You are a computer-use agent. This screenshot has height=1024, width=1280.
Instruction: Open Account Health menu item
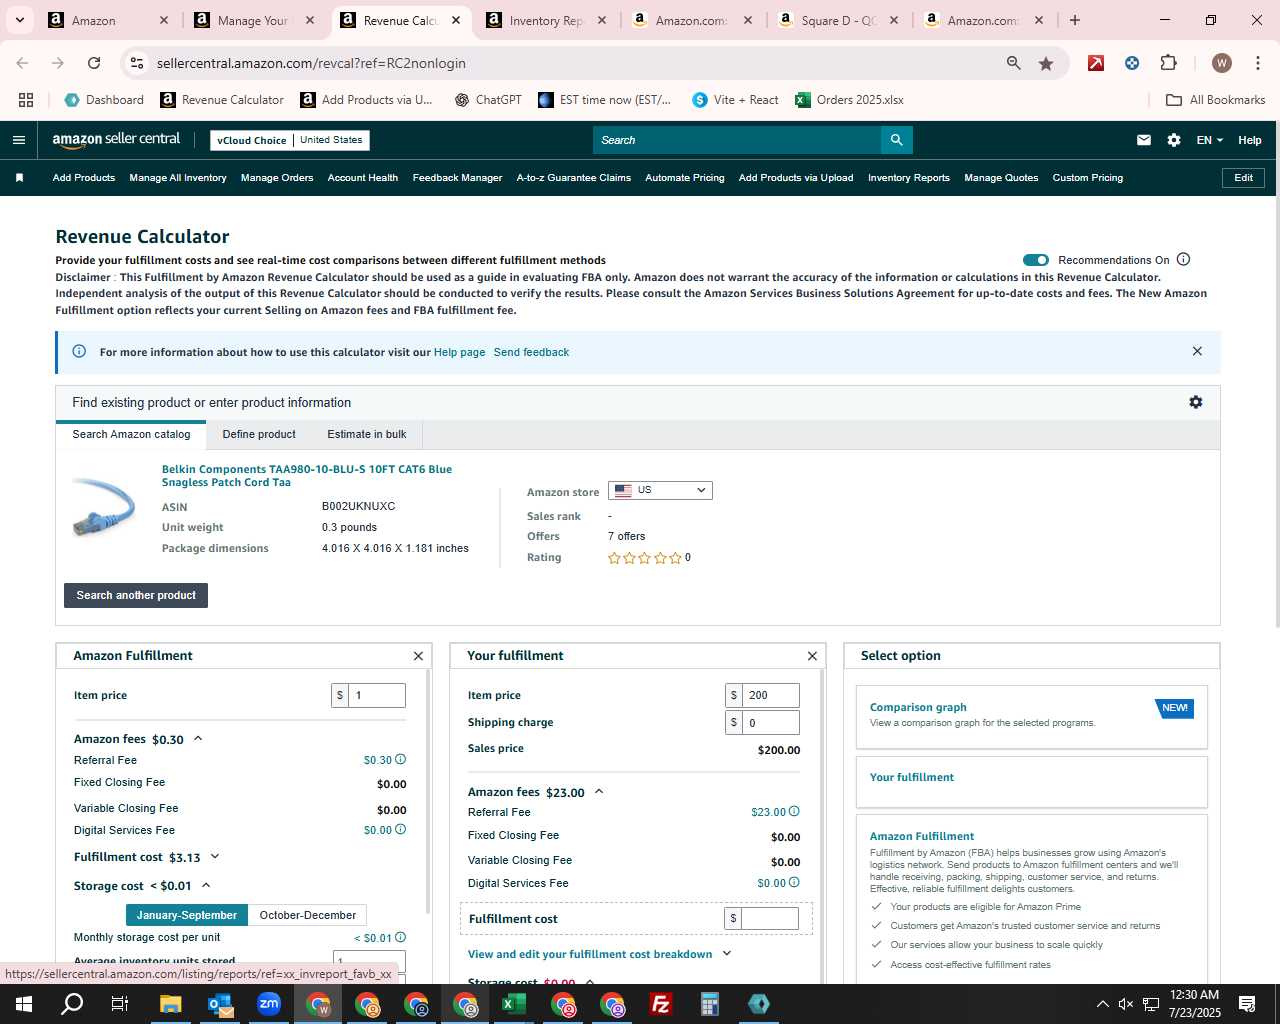click(x=363, y=178)
